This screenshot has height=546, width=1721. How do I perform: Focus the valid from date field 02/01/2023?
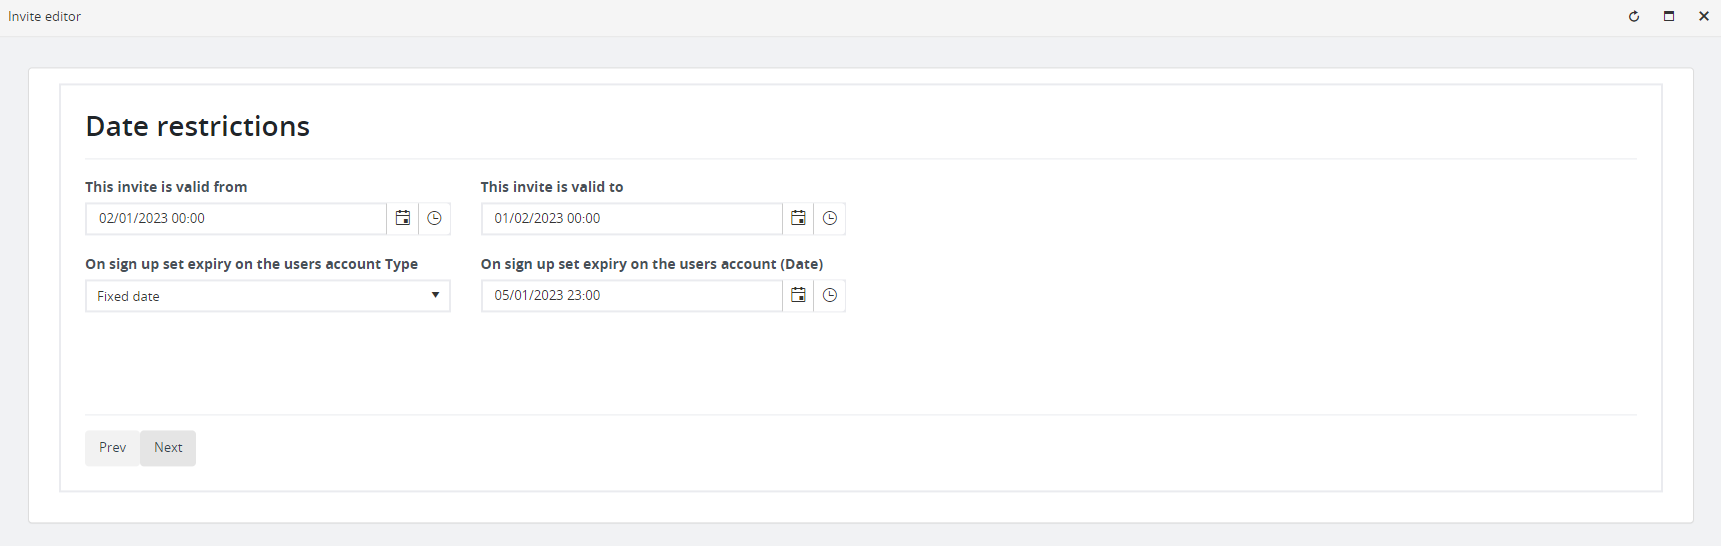pos(236,218)
